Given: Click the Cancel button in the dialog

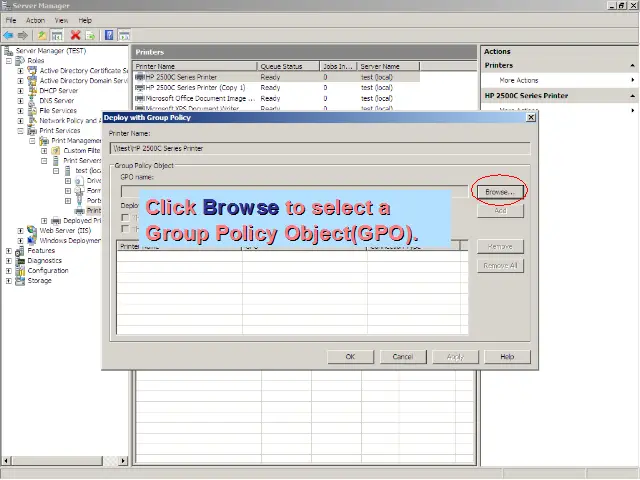Looking at the screenshot, I should tap(403, 357).
